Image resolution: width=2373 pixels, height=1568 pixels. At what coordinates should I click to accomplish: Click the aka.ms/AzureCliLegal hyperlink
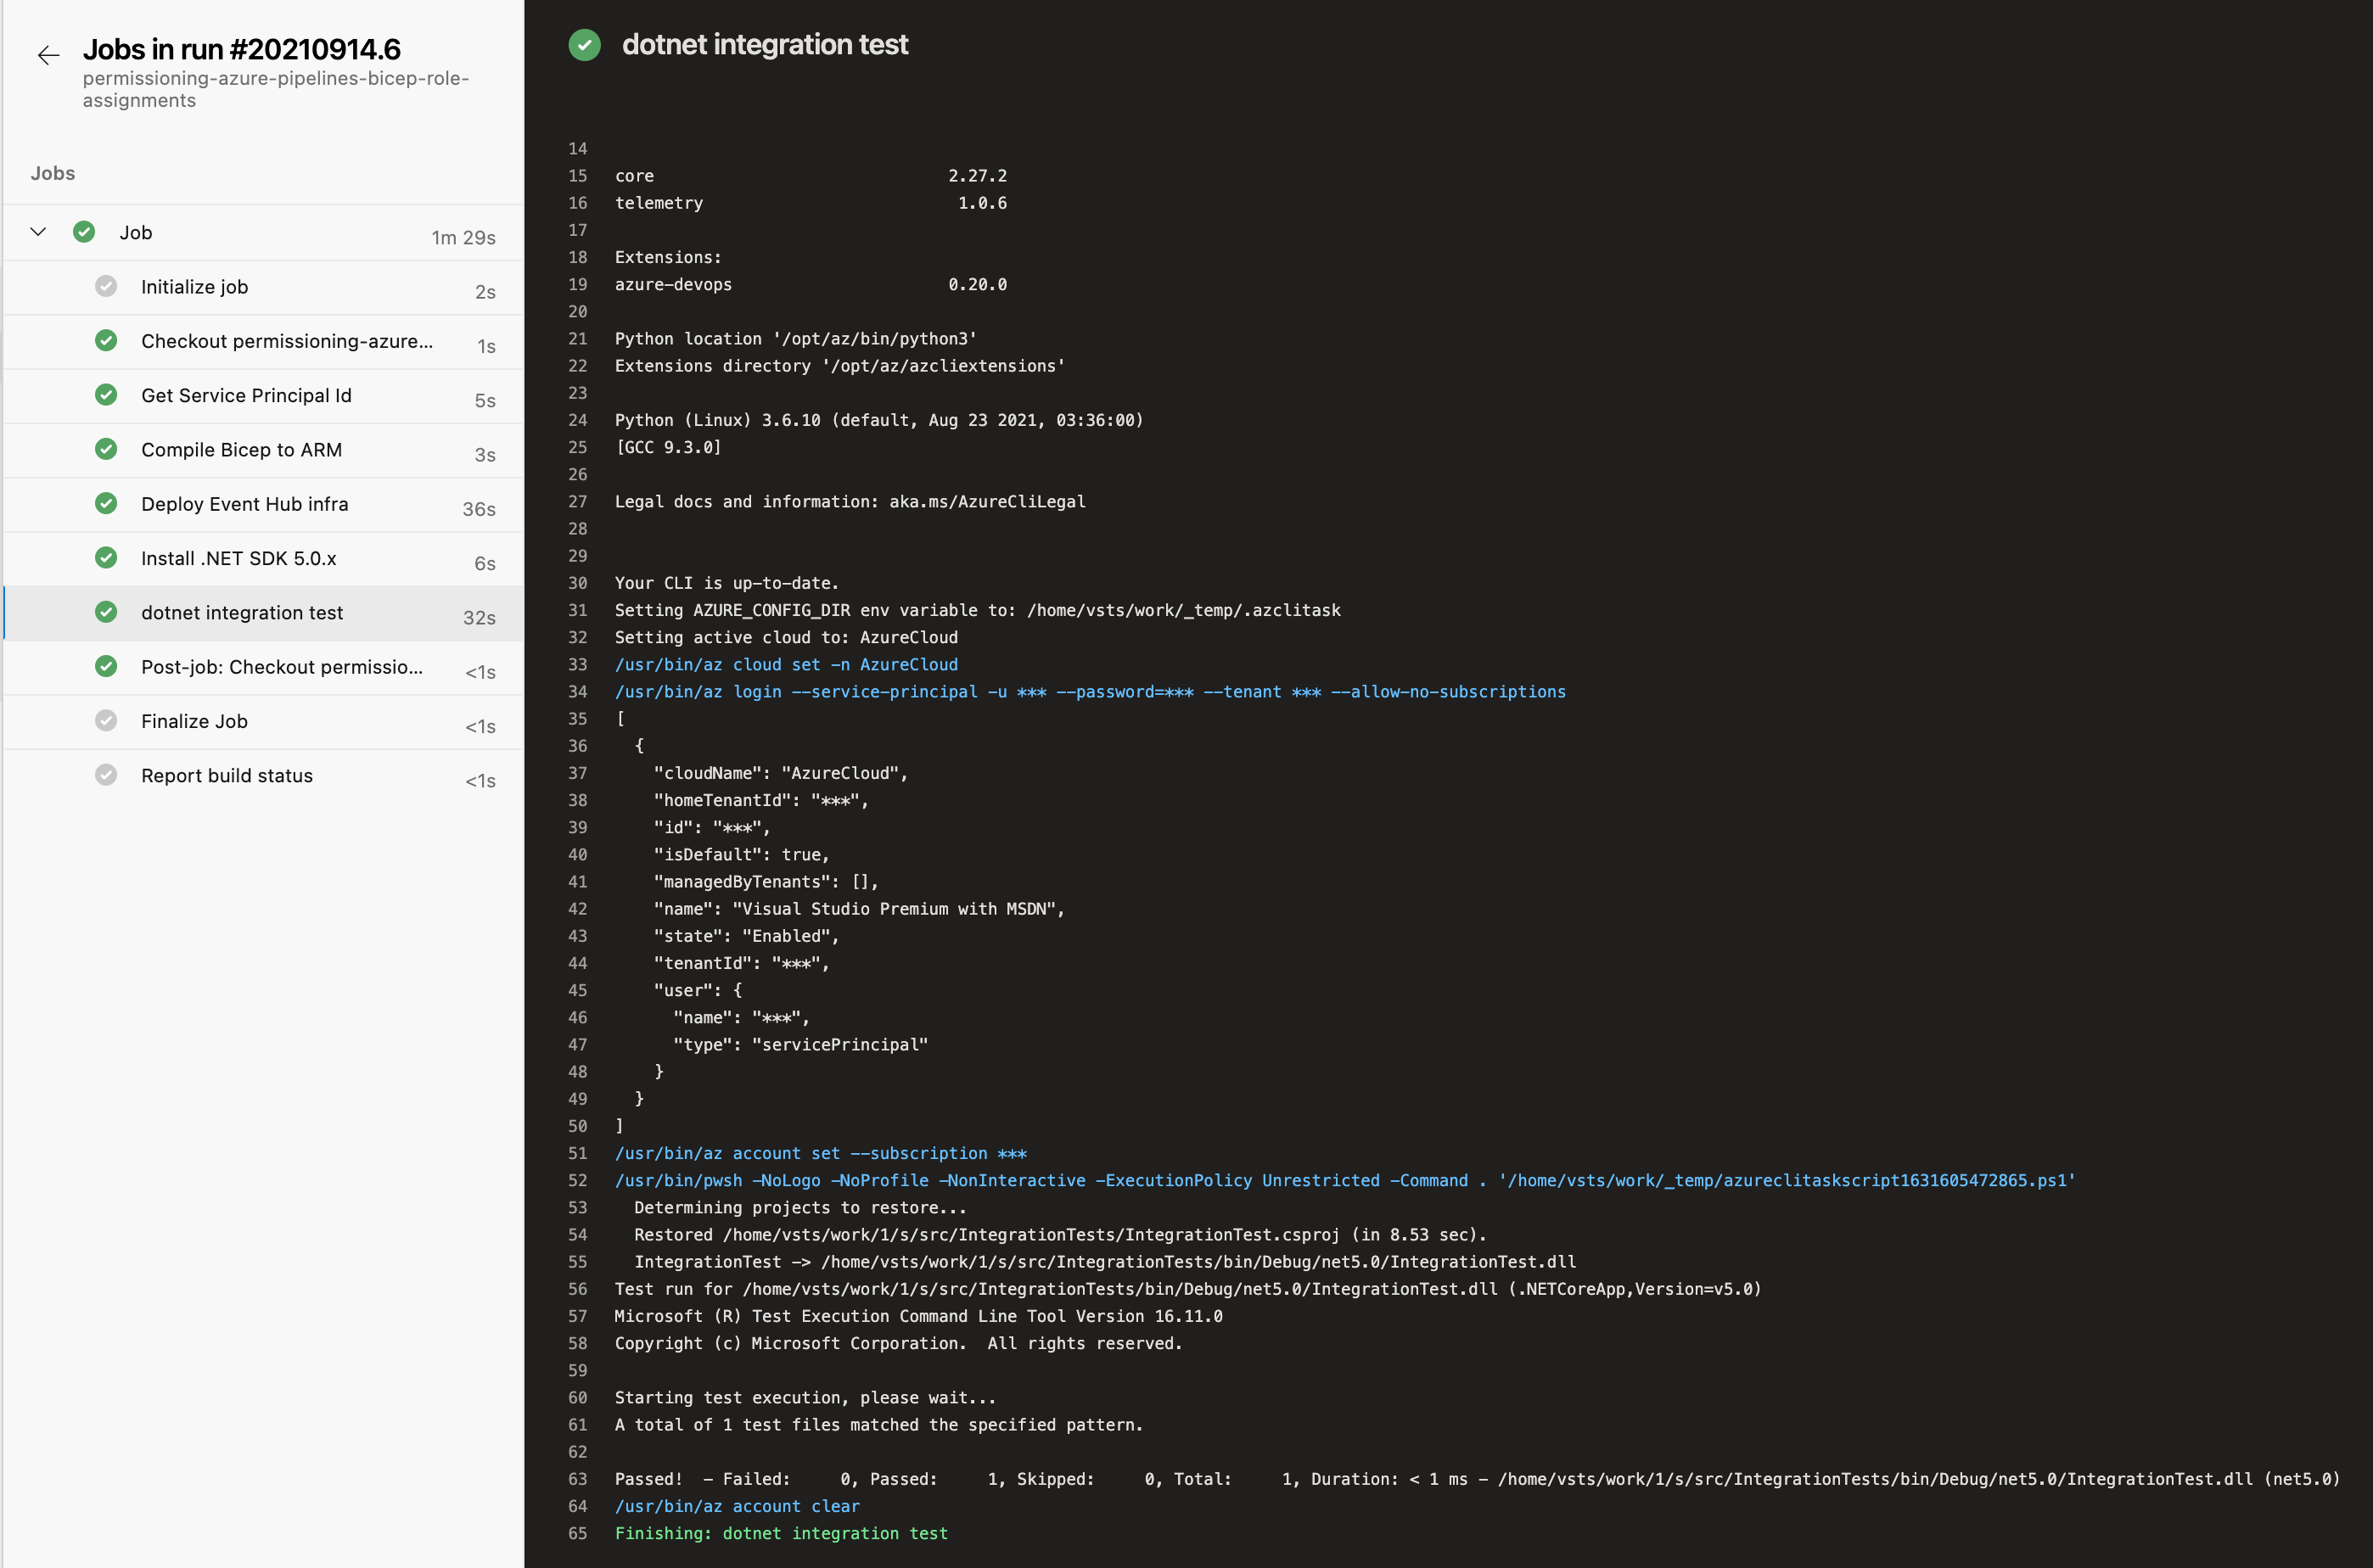point(989,502)
